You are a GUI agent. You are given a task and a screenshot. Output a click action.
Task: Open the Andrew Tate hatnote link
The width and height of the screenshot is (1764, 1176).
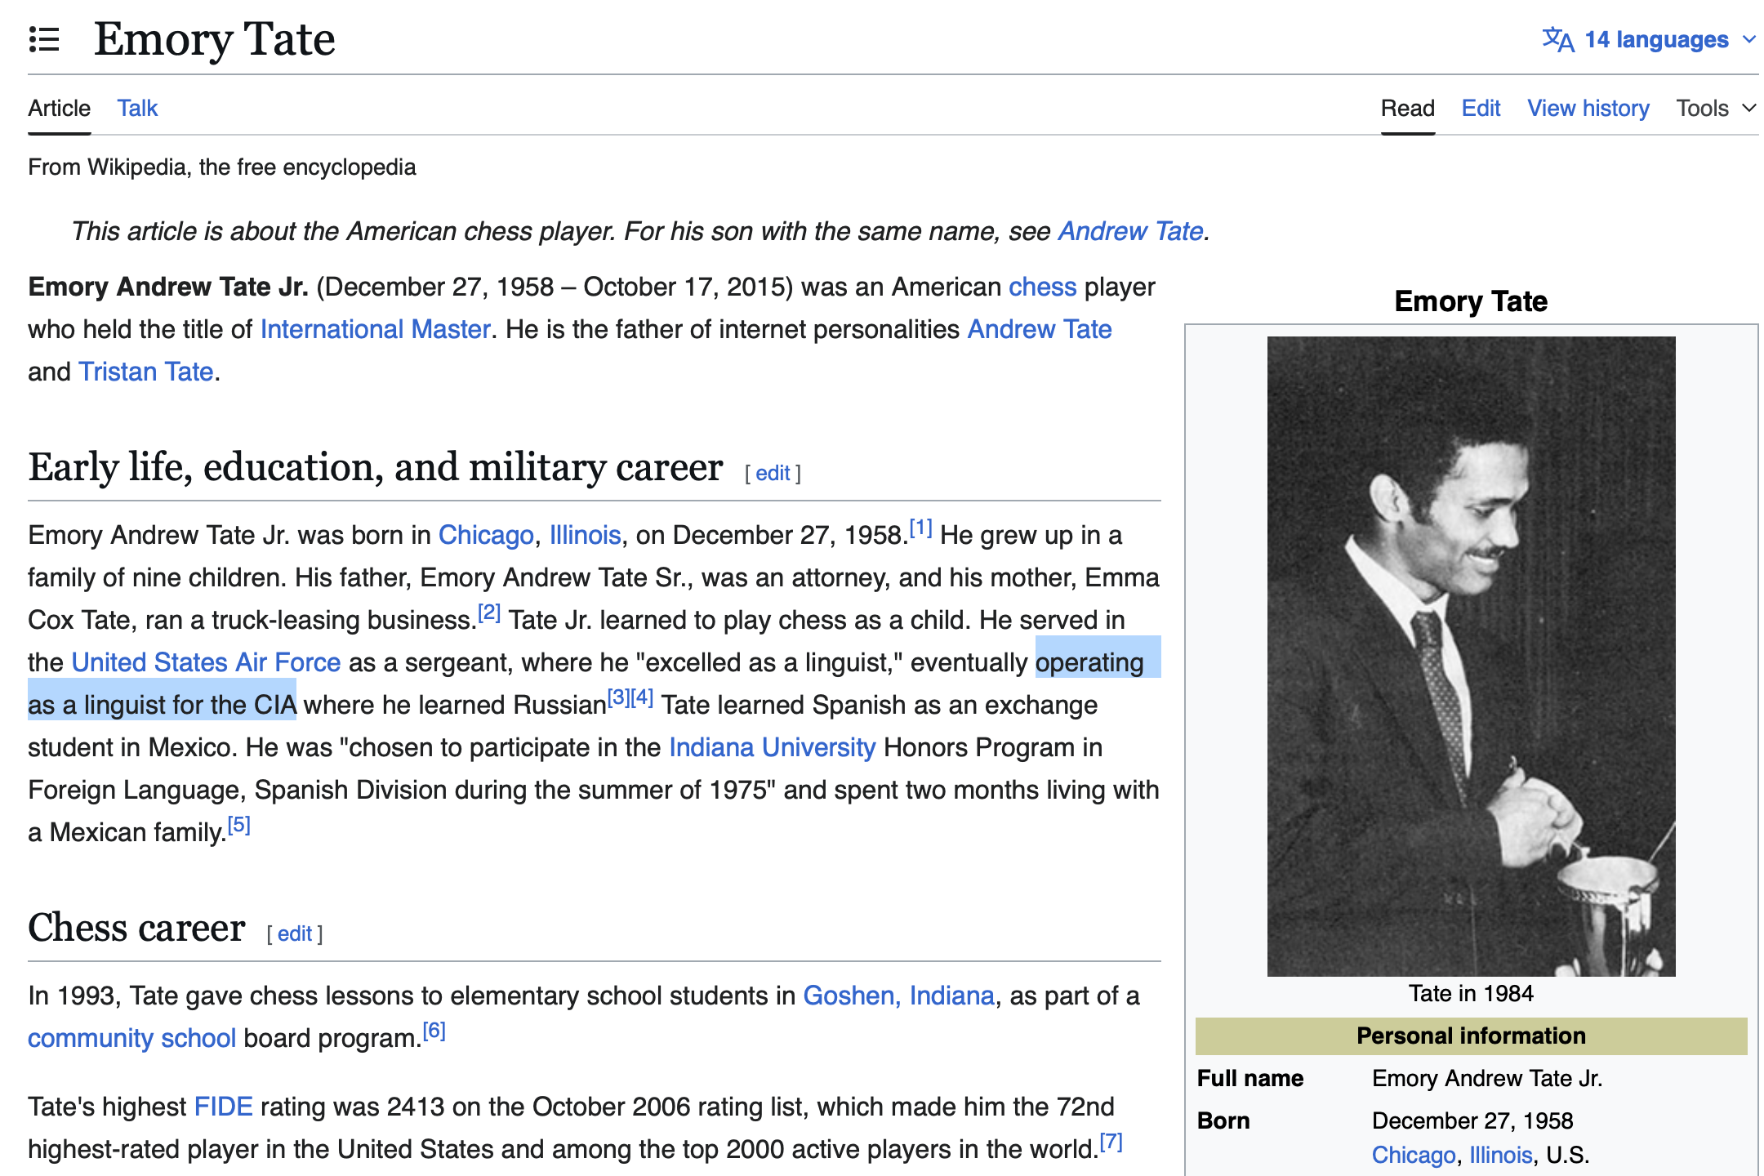click(1130, 231)
